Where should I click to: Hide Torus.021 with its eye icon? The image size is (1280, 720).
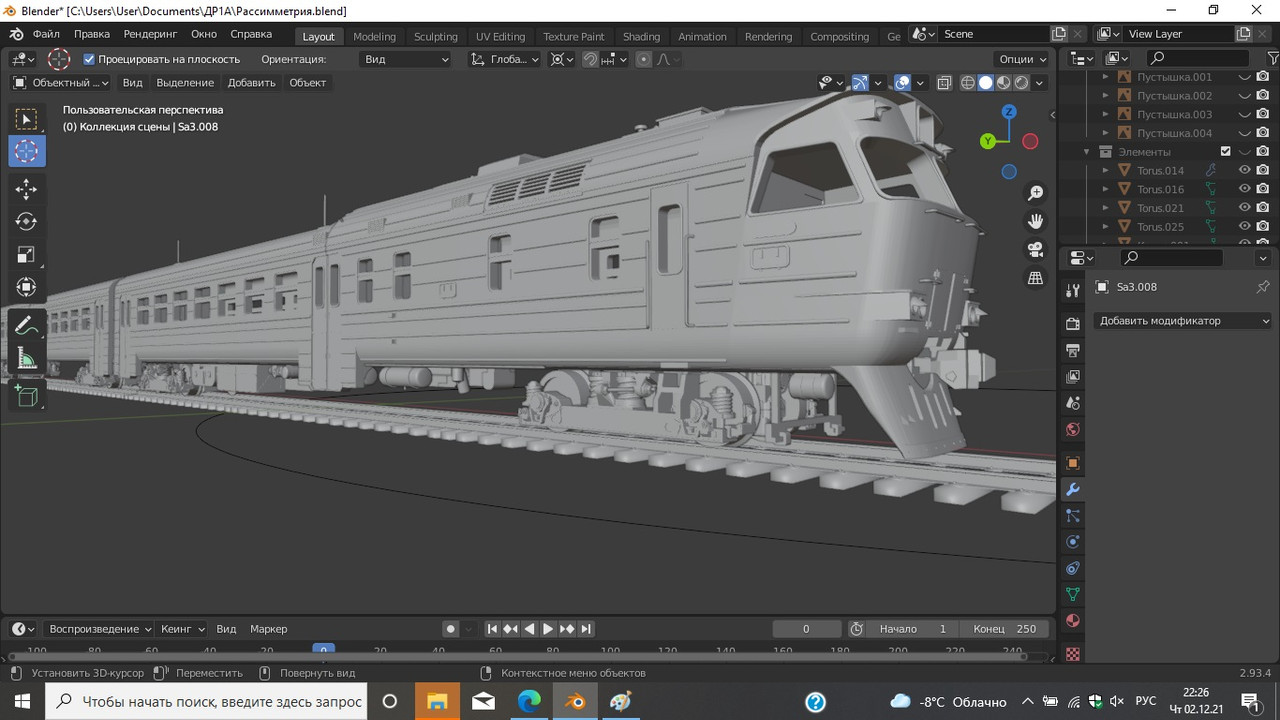pos(1245,208)
